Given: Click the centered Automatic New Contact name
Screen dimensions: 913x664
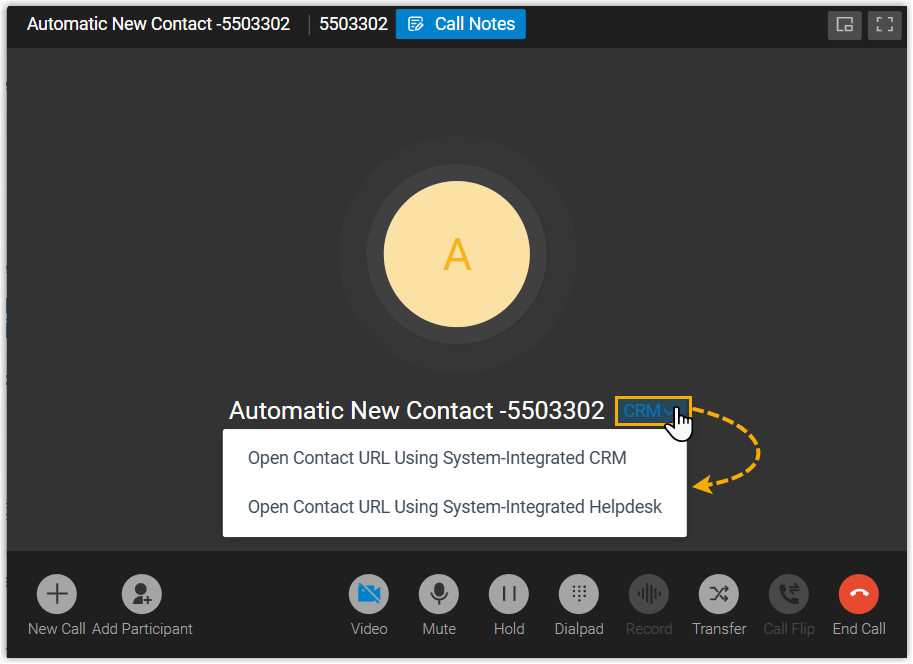Looking at the screenshot, I should (x=416, y=411).
